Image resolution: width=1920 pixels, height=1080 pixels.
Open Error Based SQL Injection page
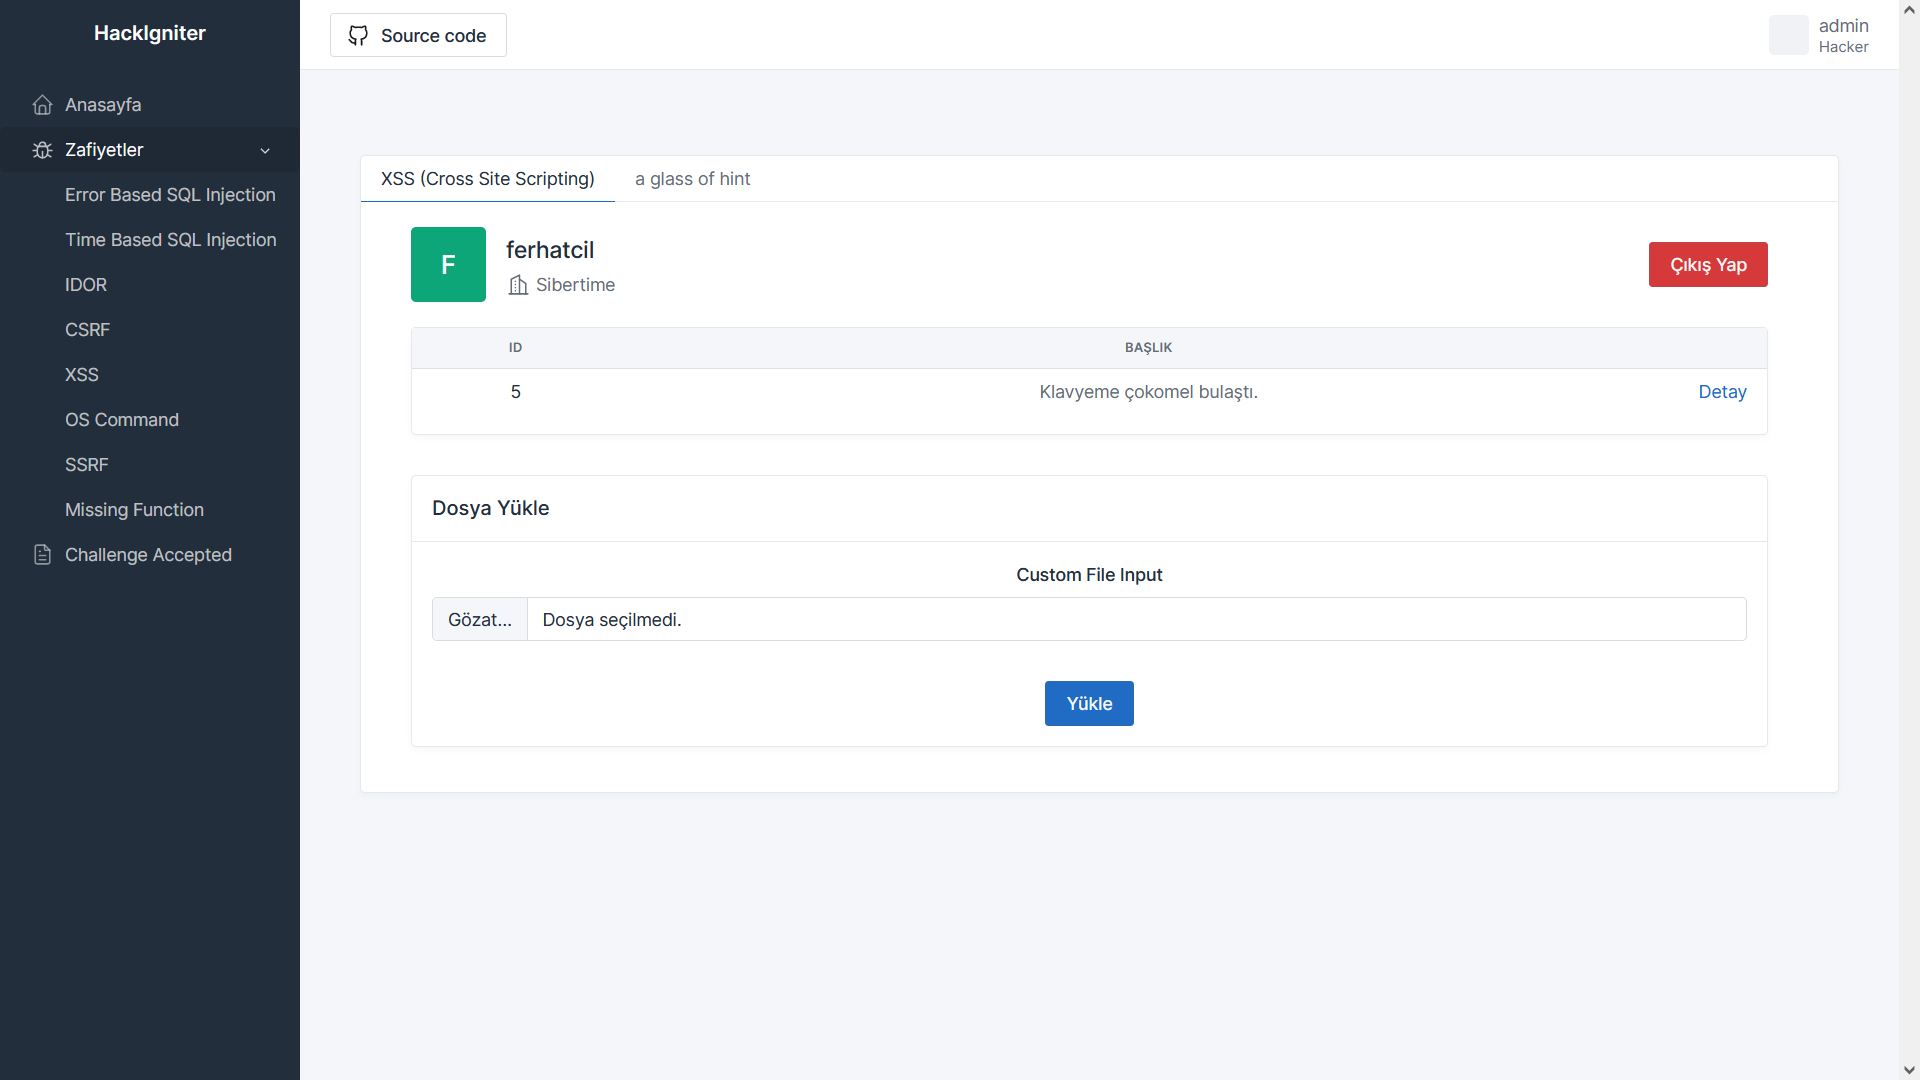[170, 195]
